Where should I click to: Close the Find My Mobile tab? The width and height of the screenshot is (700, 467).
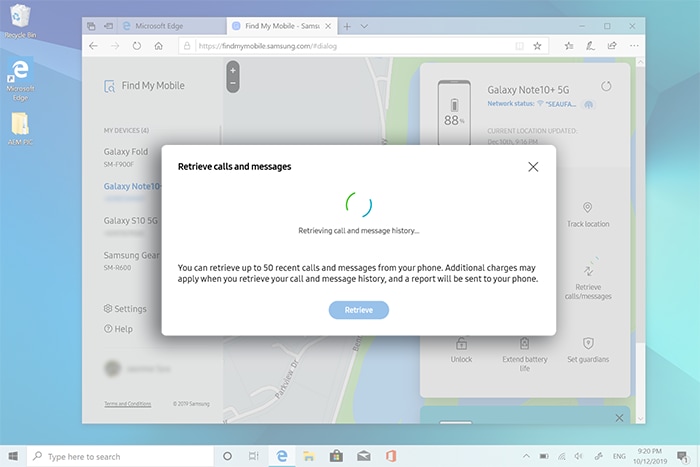pos(328,26)
